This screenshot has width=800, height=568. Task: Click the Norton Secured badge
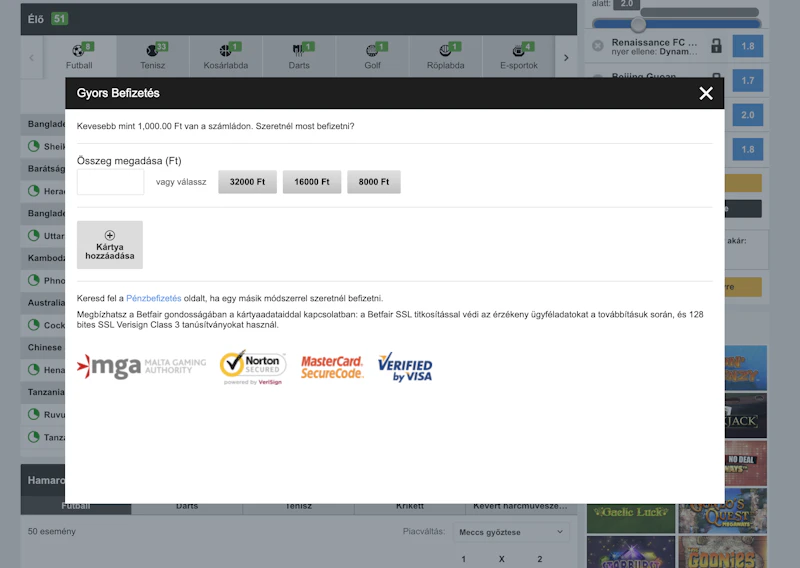[252, 367]
